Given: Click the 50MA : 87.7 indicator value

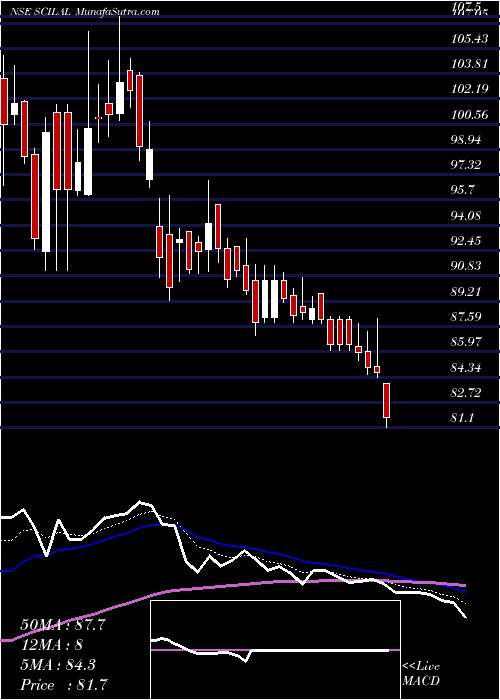Looking at the screenshot, I should (63, 625).
